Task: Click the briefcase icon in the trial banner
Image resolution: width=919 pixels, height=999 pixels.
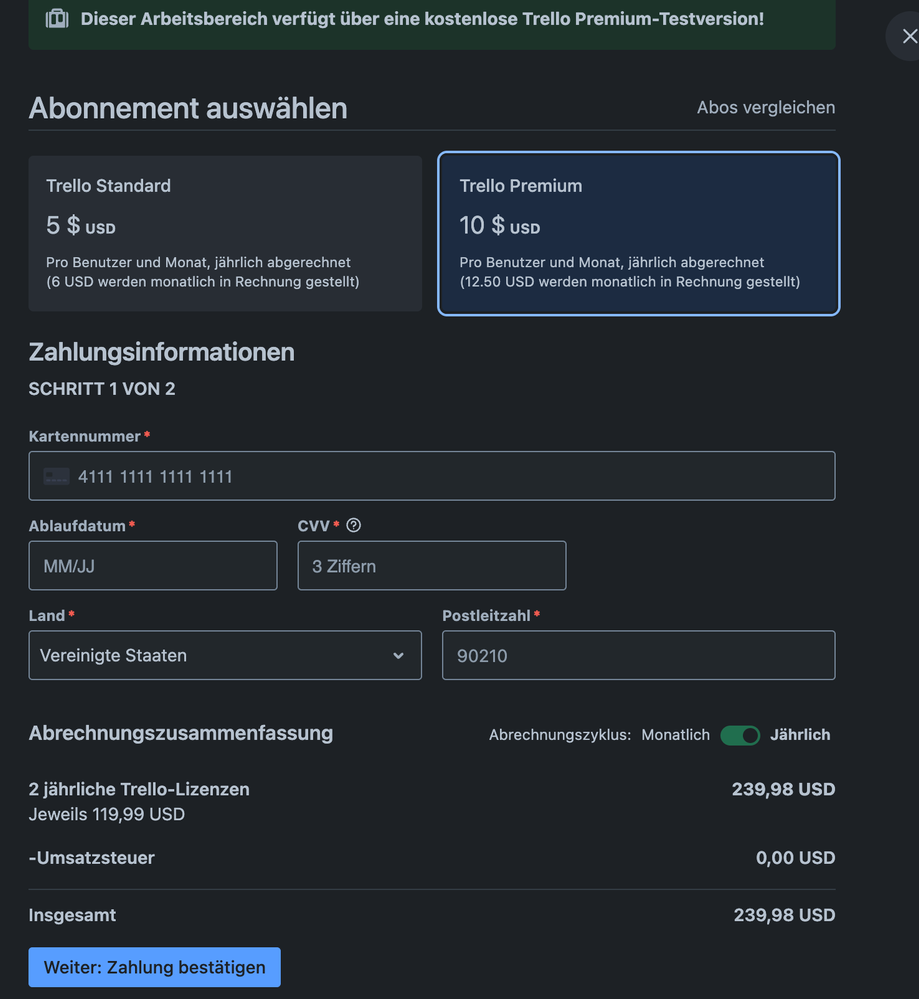Action: [x=57, y=18]
